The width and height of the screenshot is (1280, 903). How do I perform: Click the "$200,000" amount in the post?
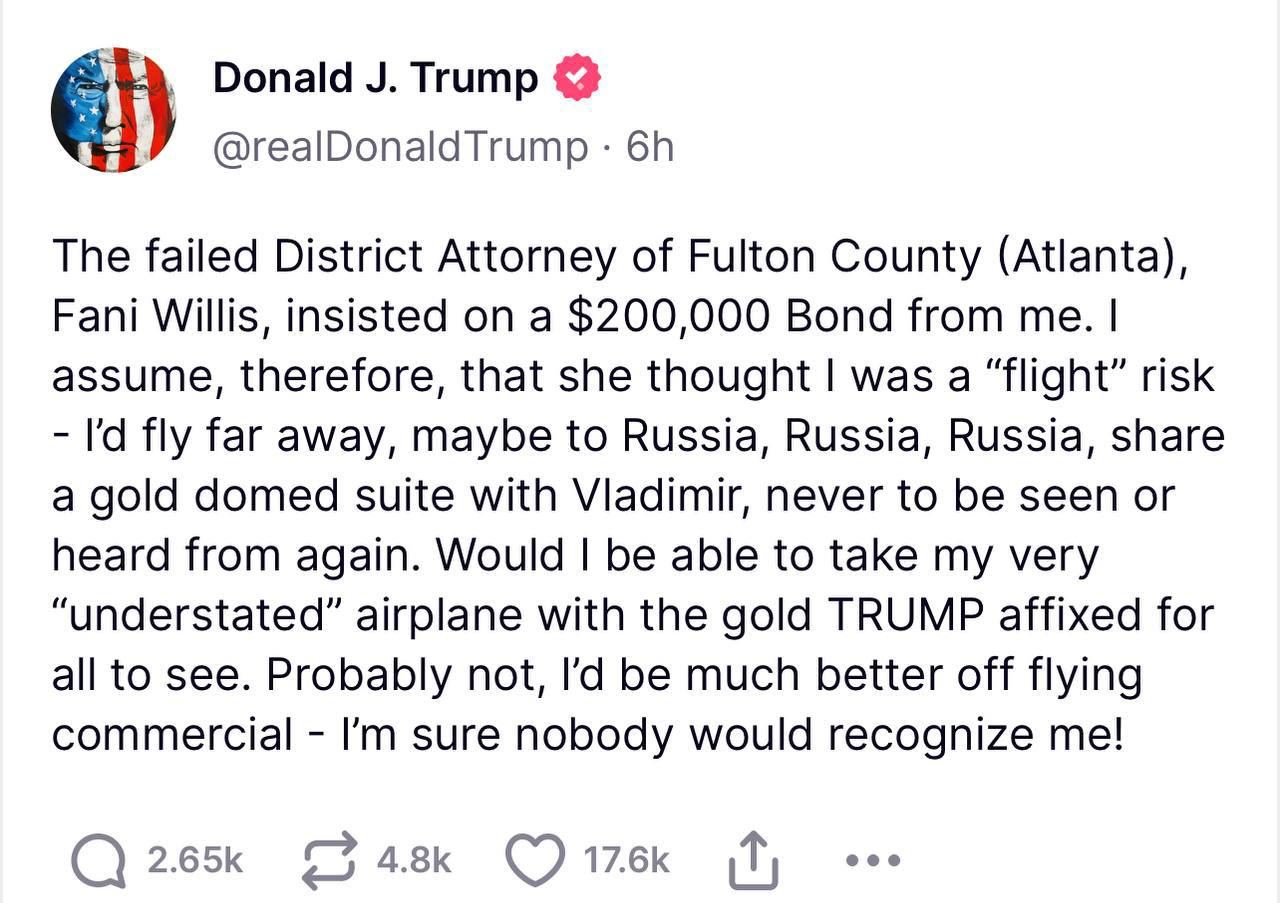(x=668, y=316)
